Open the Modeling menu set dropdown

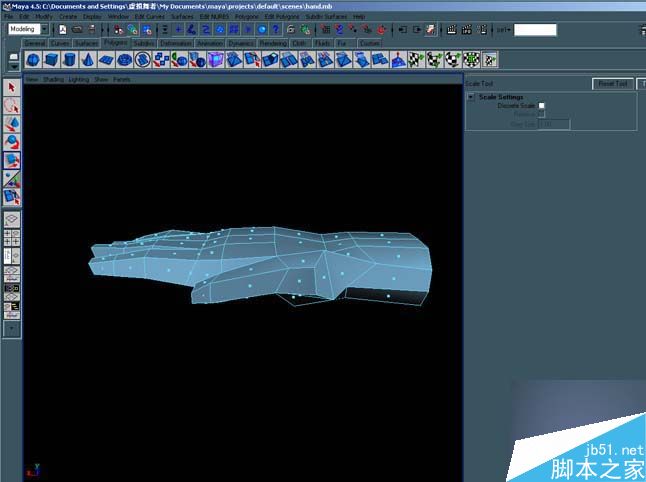44,29
